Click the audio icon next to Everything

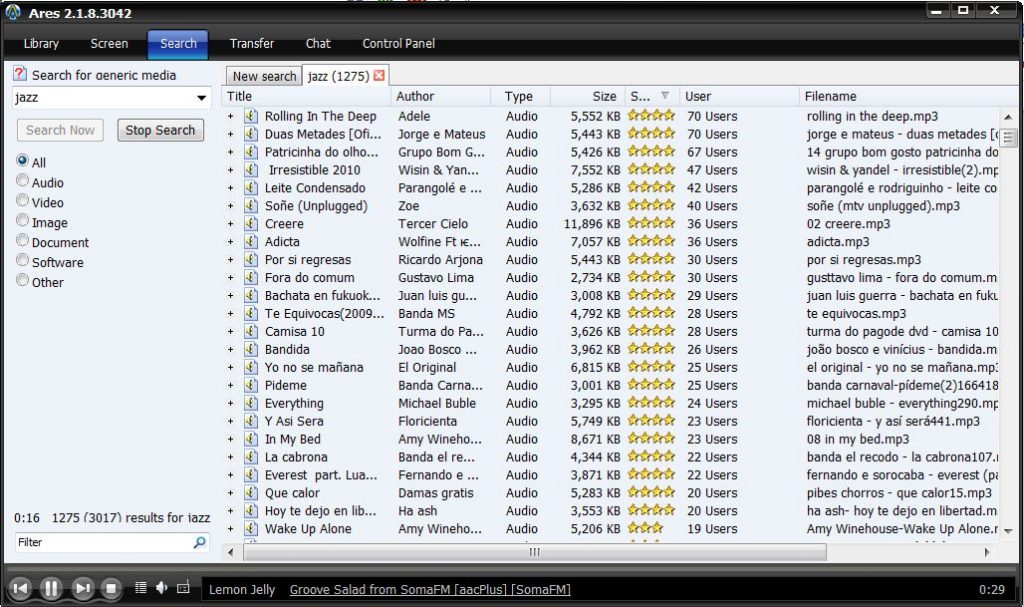pyautogui.click(x=251, y=403)
